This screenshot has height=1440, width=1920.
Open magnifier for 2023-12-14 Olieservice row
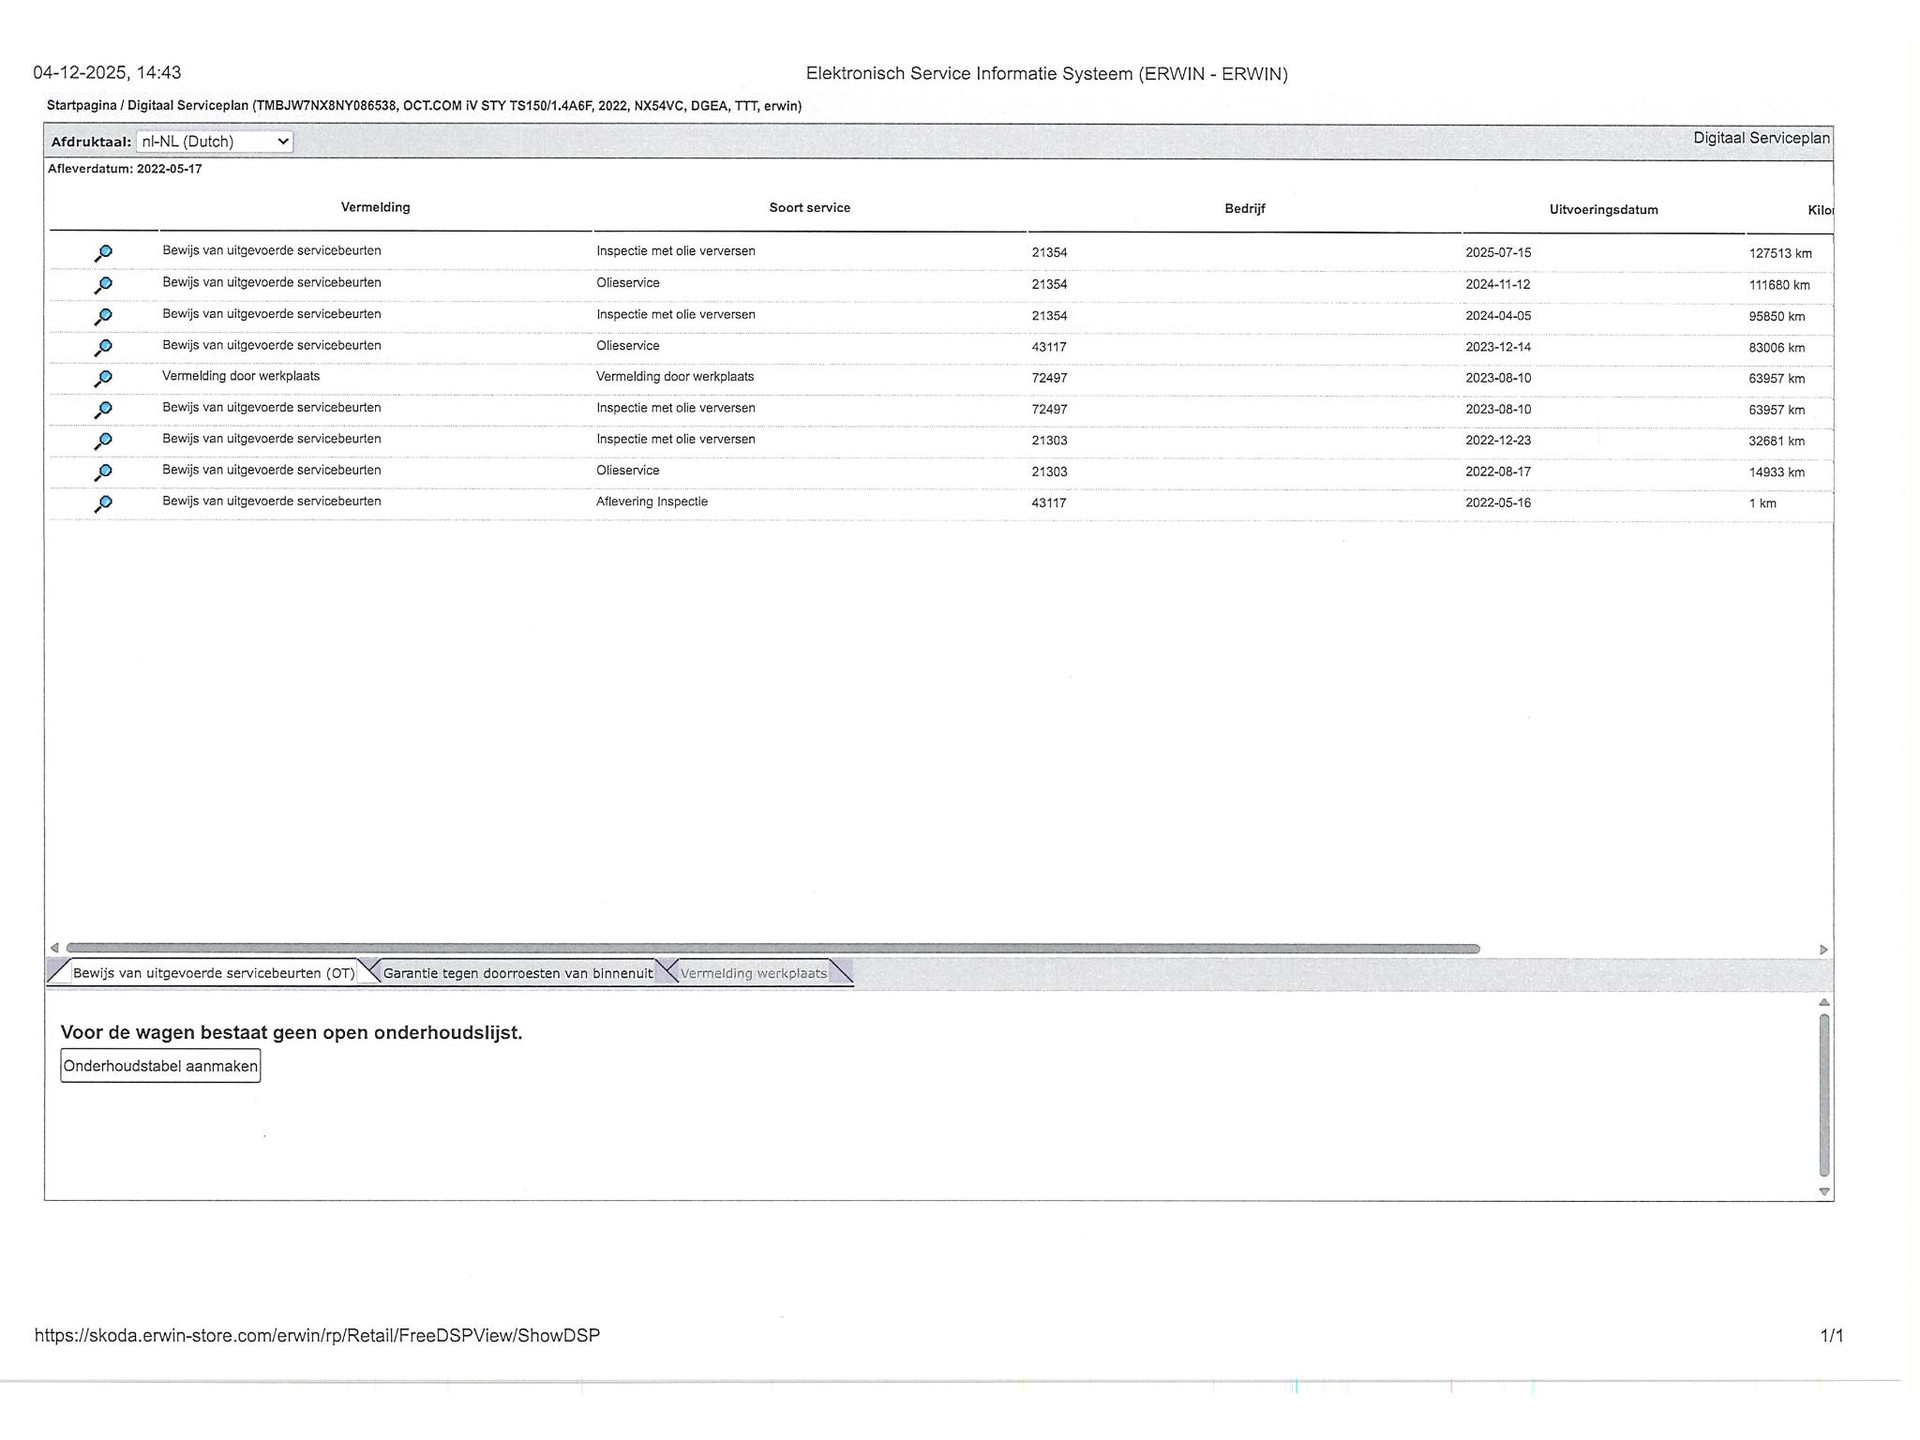(103, 347)
